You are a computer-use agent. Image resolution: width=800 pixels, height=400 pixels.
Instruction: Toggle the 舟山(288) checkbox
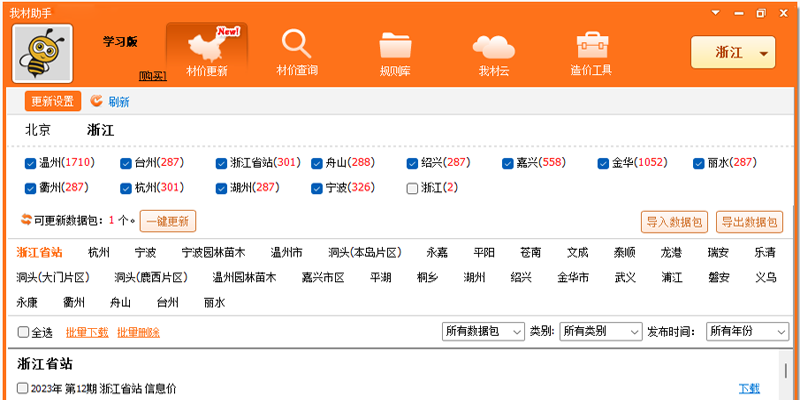pyautogui.click(x=316, y=163)
